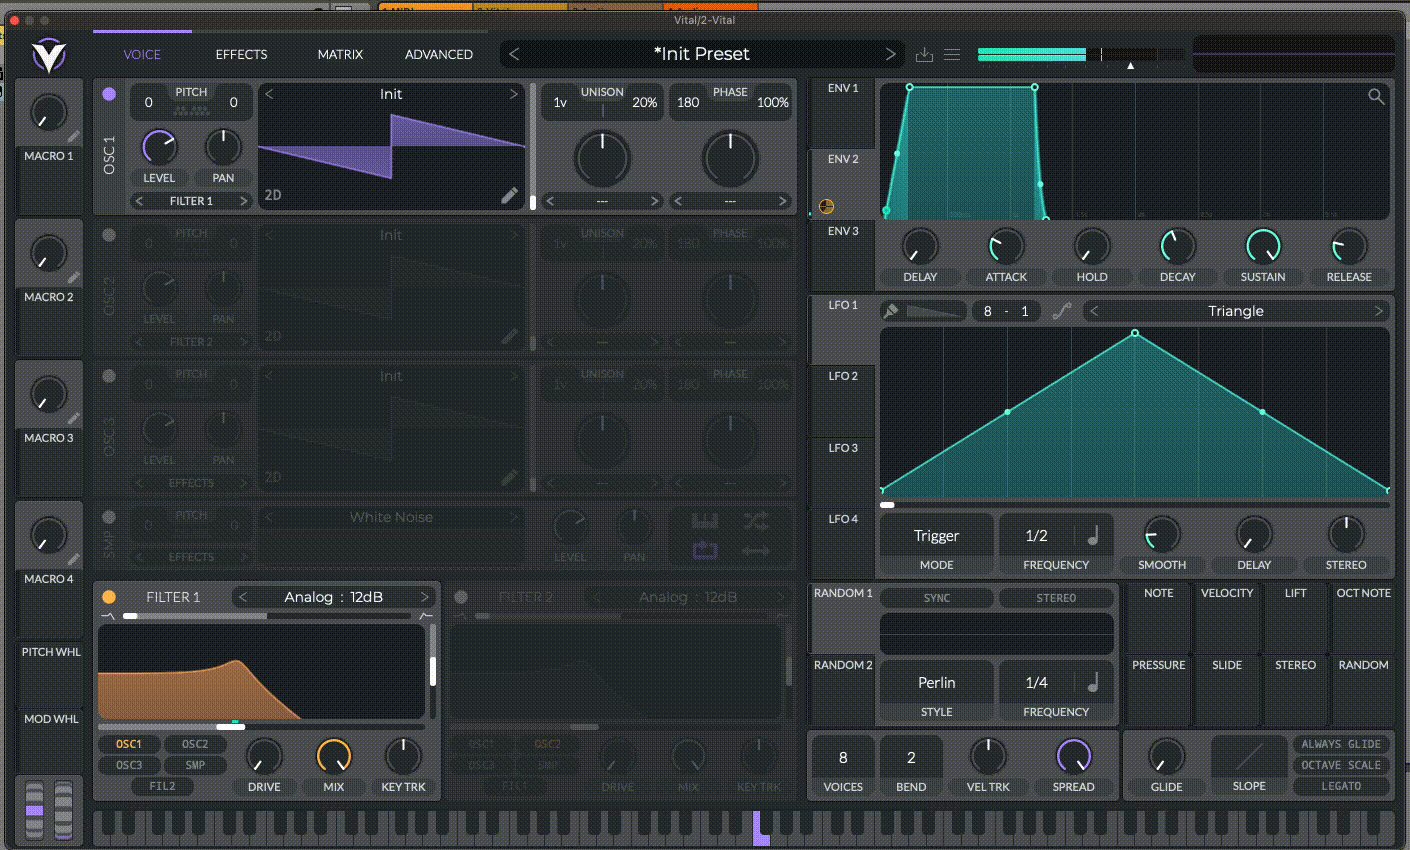Click the Filter 1 Mix knob
The image size is (1410, 850).
(x=334, y=757)
